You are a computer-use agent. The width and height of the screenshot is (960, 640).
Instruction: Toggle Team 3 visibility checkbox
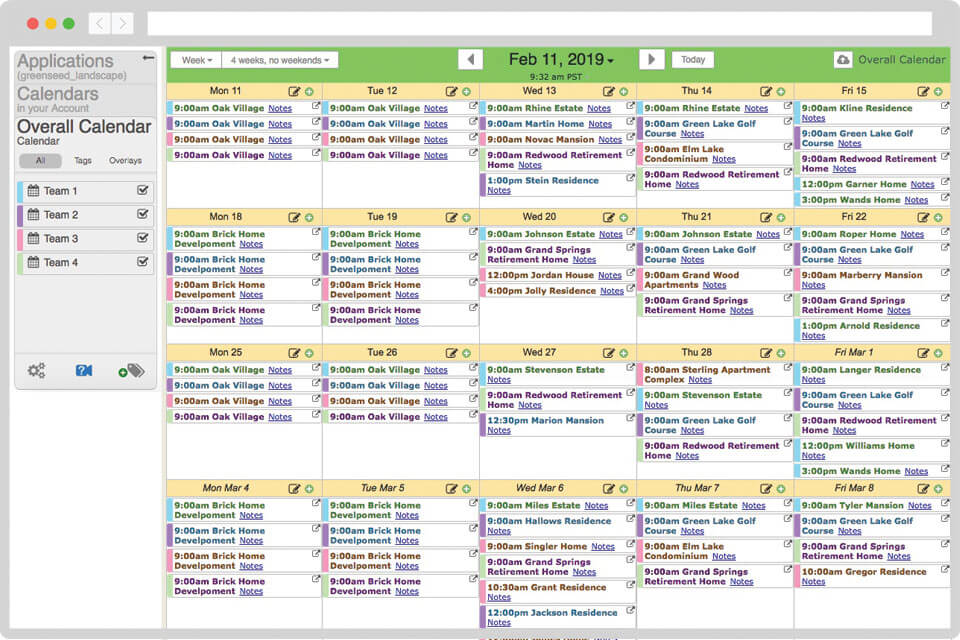[x=143, y=238]
